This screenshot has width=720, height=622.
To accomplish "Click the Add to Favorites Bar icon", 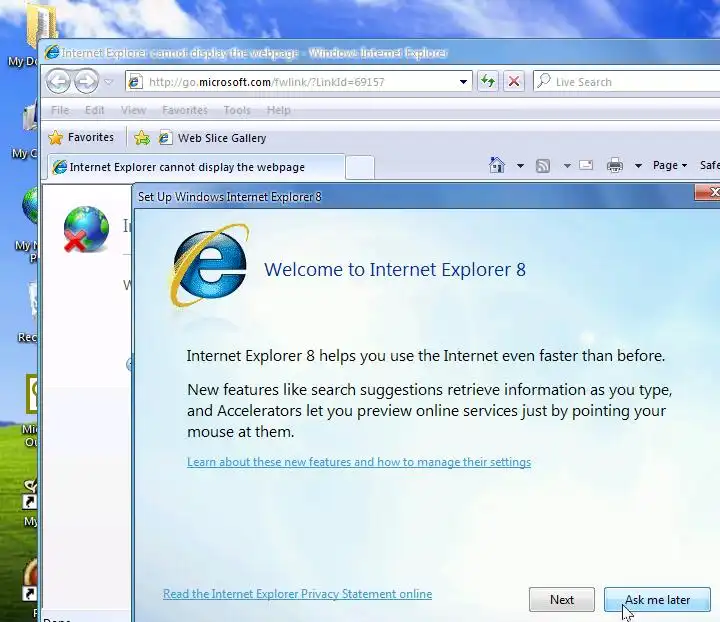I will point(142,138).
